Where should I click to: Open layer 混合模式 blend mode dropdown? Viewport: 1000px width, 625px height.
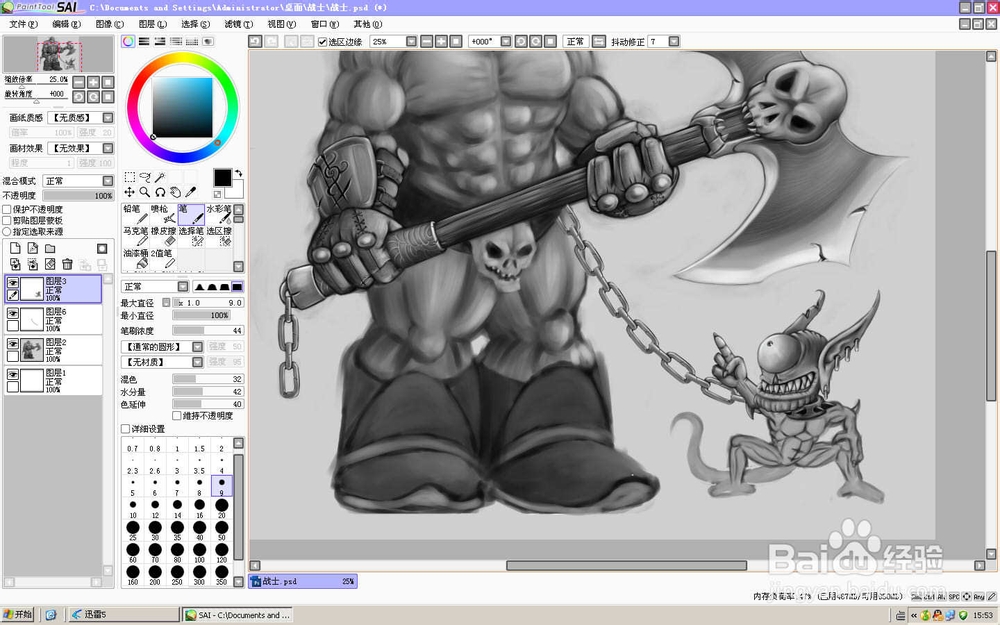(108, 181)
